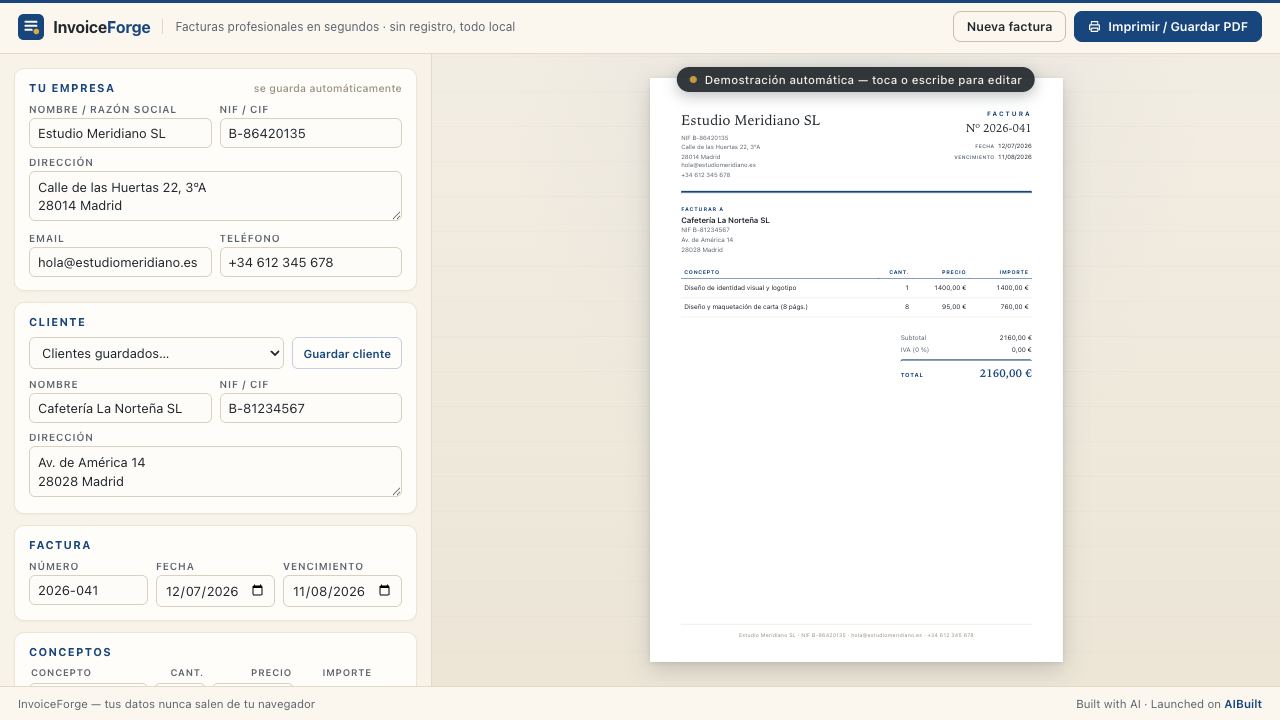Click the Guardar cliente button
Image resolution: width=1280 pixels, height=720 pixels.
click(x=347, y=353)
